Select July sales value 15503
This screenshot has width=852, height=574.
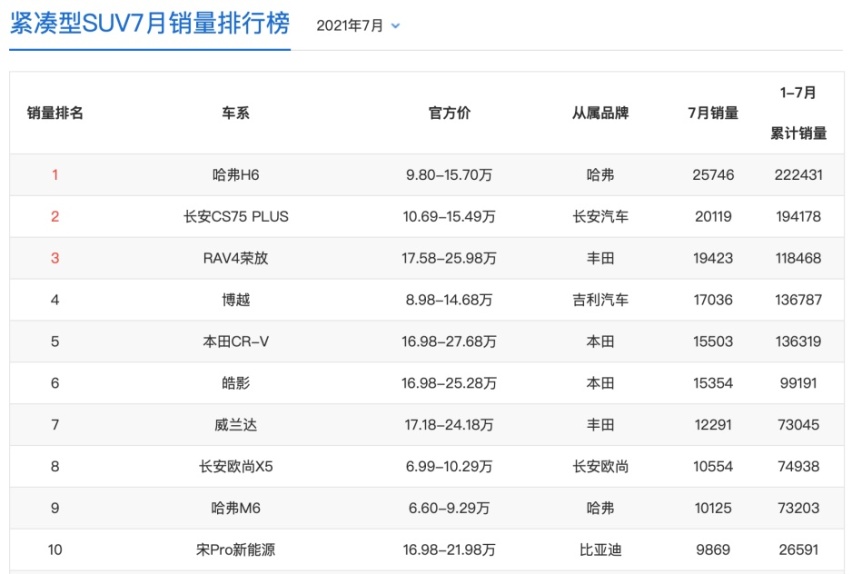point(713,341)
